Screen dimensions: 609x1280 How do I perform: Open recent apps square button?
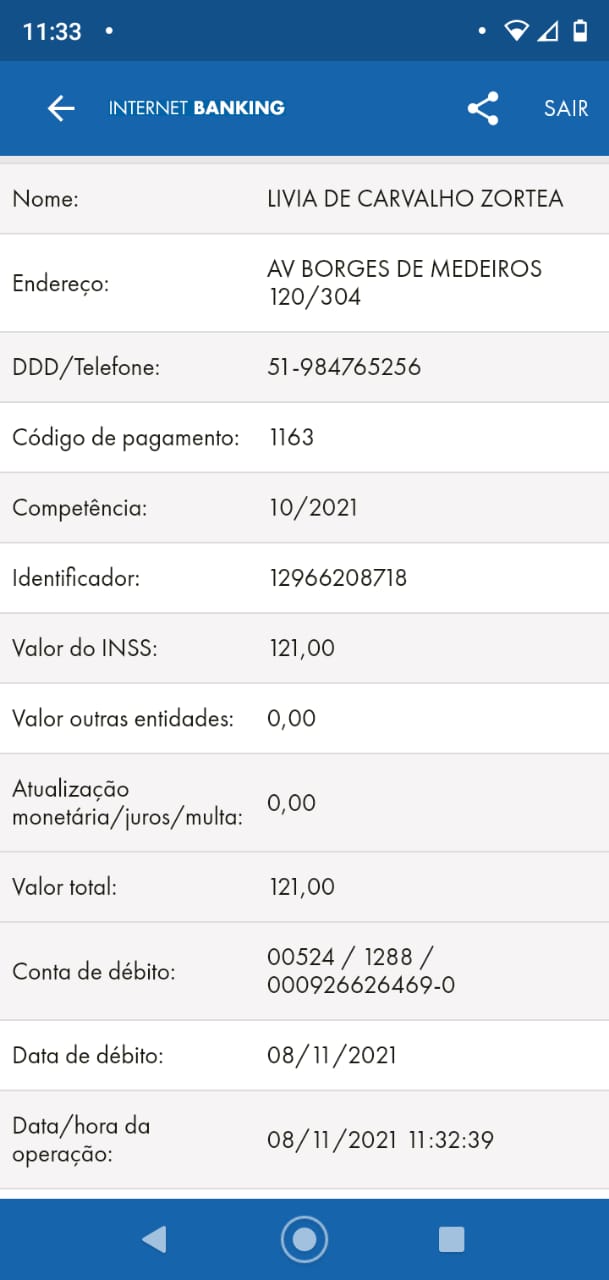pyautogui.click(x=451, y=1240)
